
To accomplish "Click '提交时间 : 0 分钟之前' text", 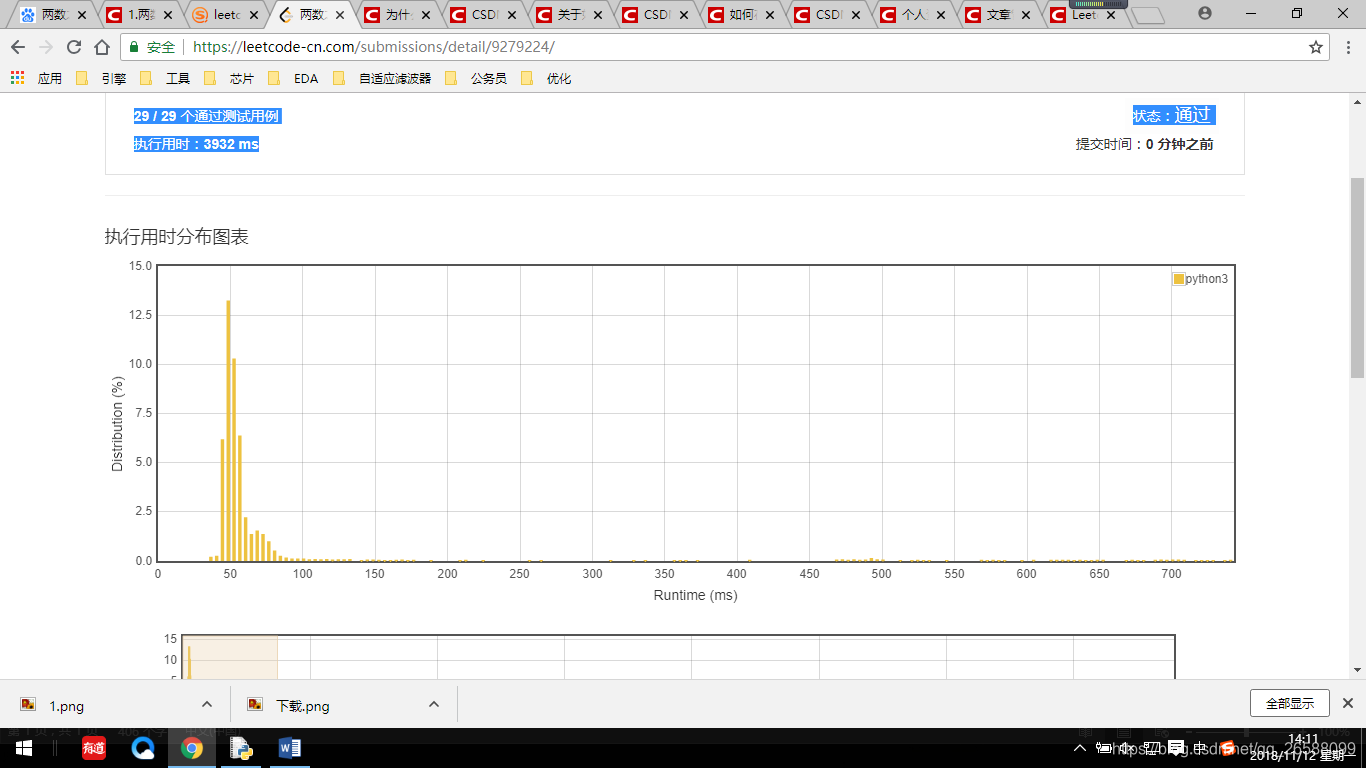I will 1144,144.
